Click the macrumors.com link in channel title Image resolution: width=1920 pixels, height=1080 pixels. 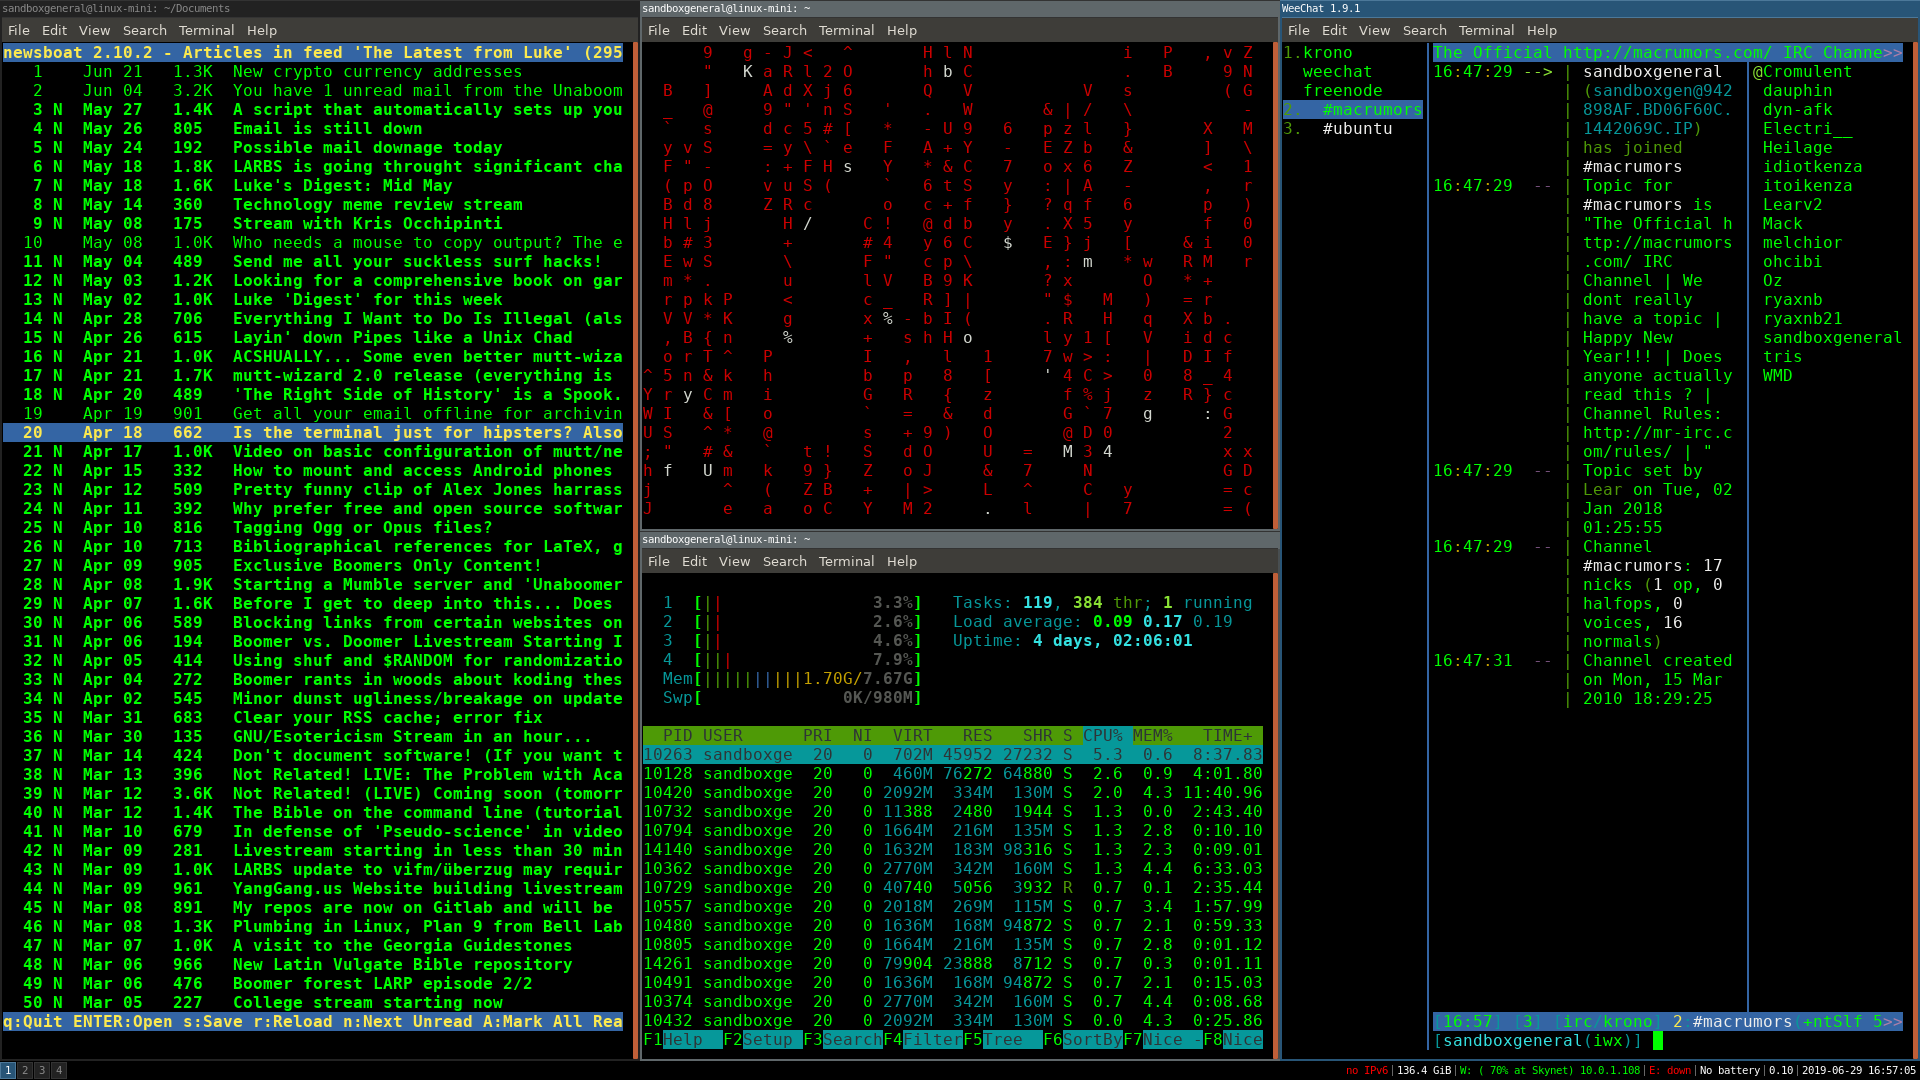(1667, 53)
